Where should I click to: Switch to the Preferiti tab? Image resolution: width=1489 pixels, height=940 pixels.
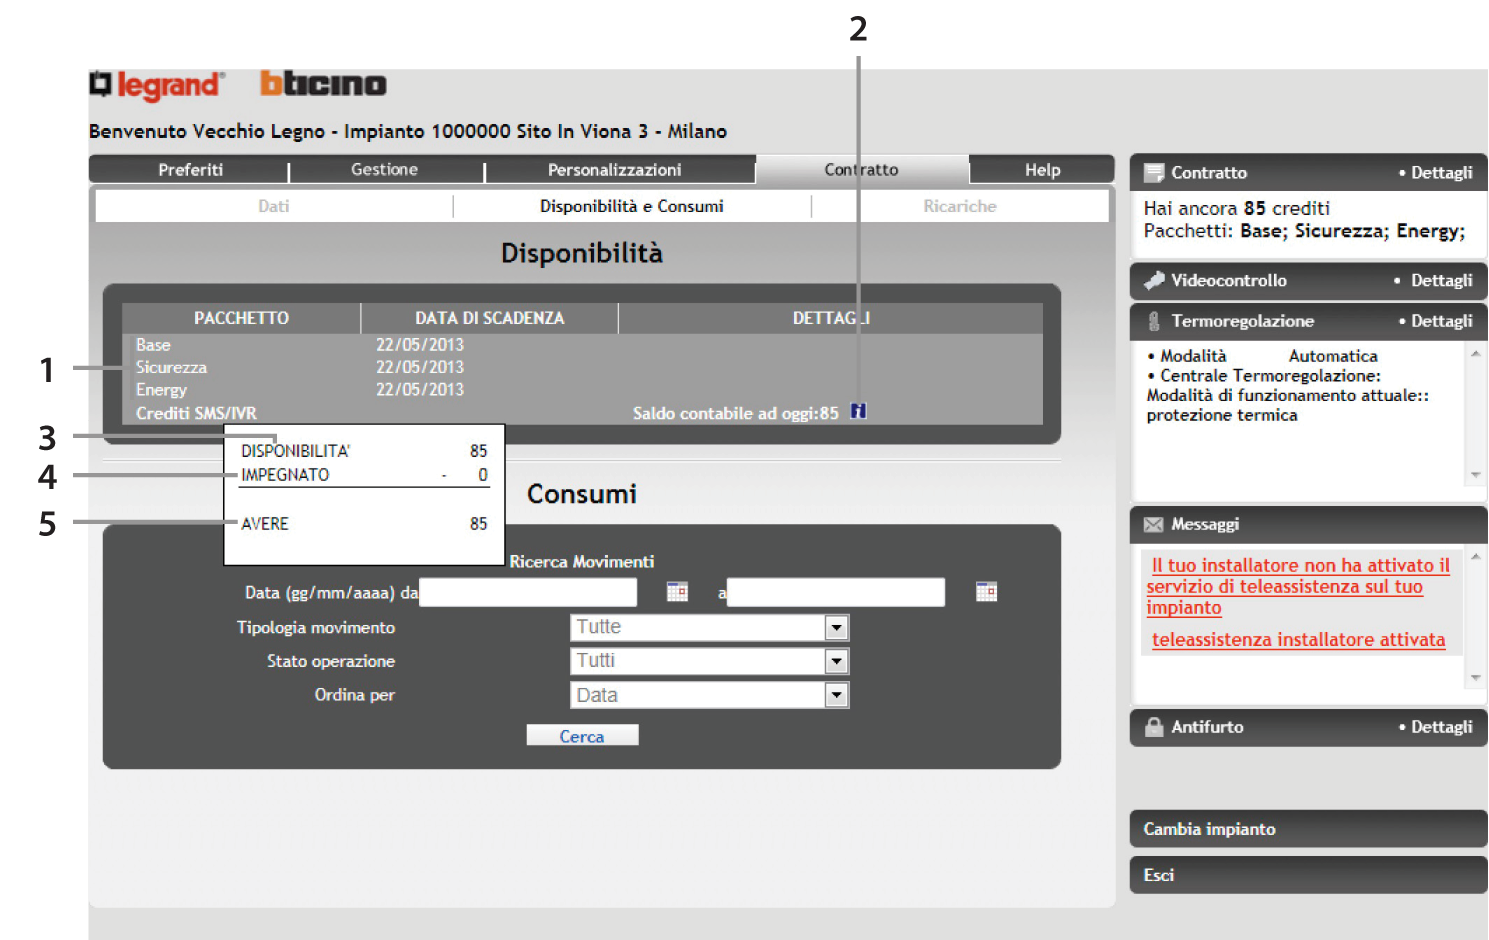click(190, 170)
